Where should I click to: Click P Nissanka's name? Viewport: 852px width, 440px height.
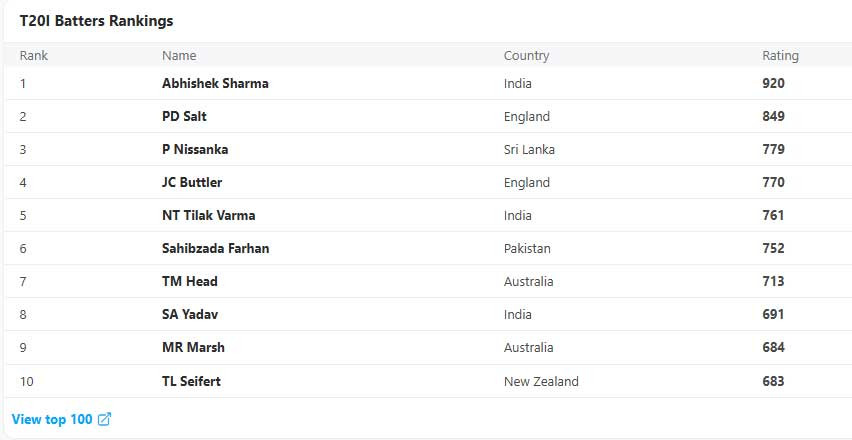[195, 150]
